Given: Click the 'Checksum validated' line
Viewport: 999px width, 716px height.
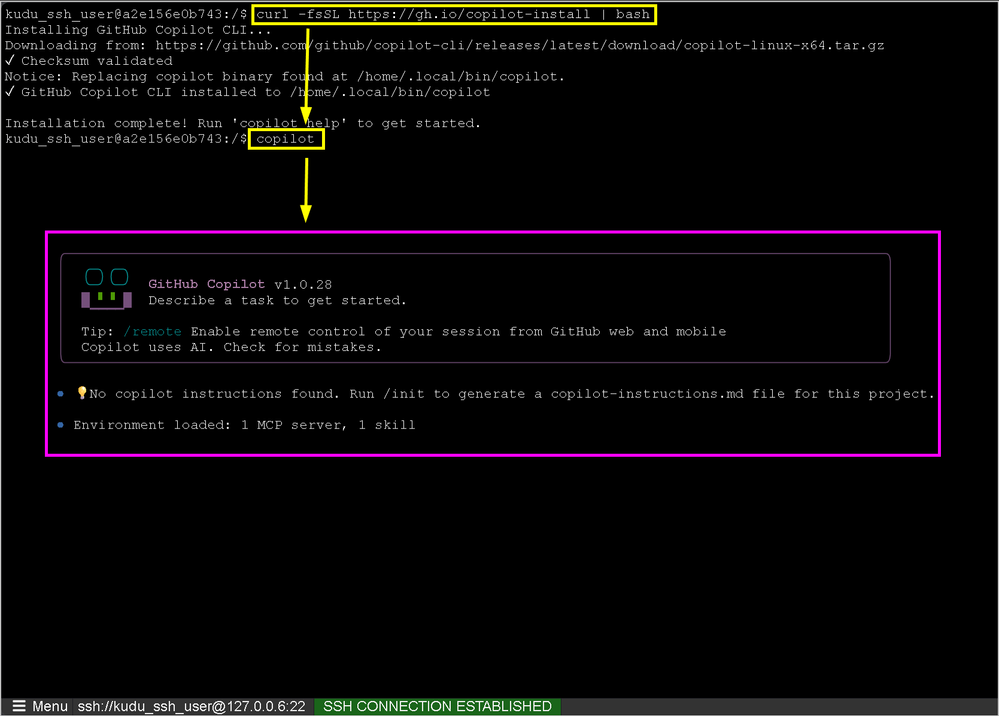Looking at the screenshot, I should coord(89,61).
